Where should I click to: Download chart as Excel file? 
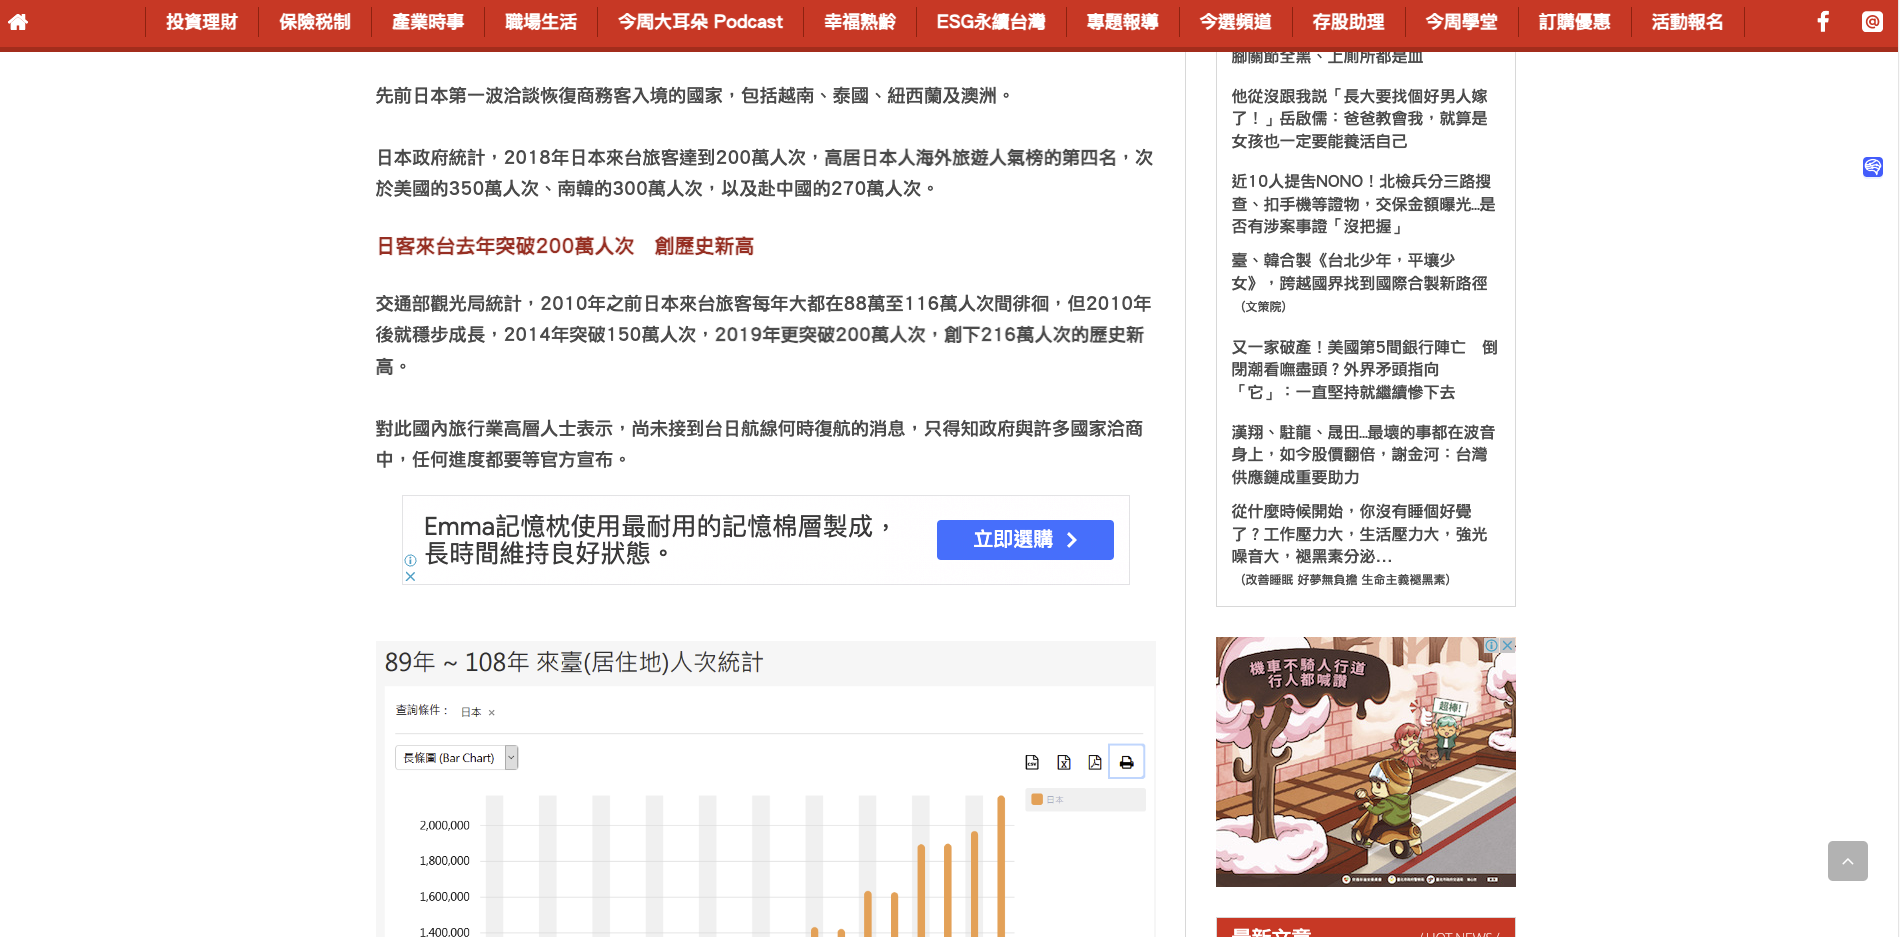click(1064, 763)
